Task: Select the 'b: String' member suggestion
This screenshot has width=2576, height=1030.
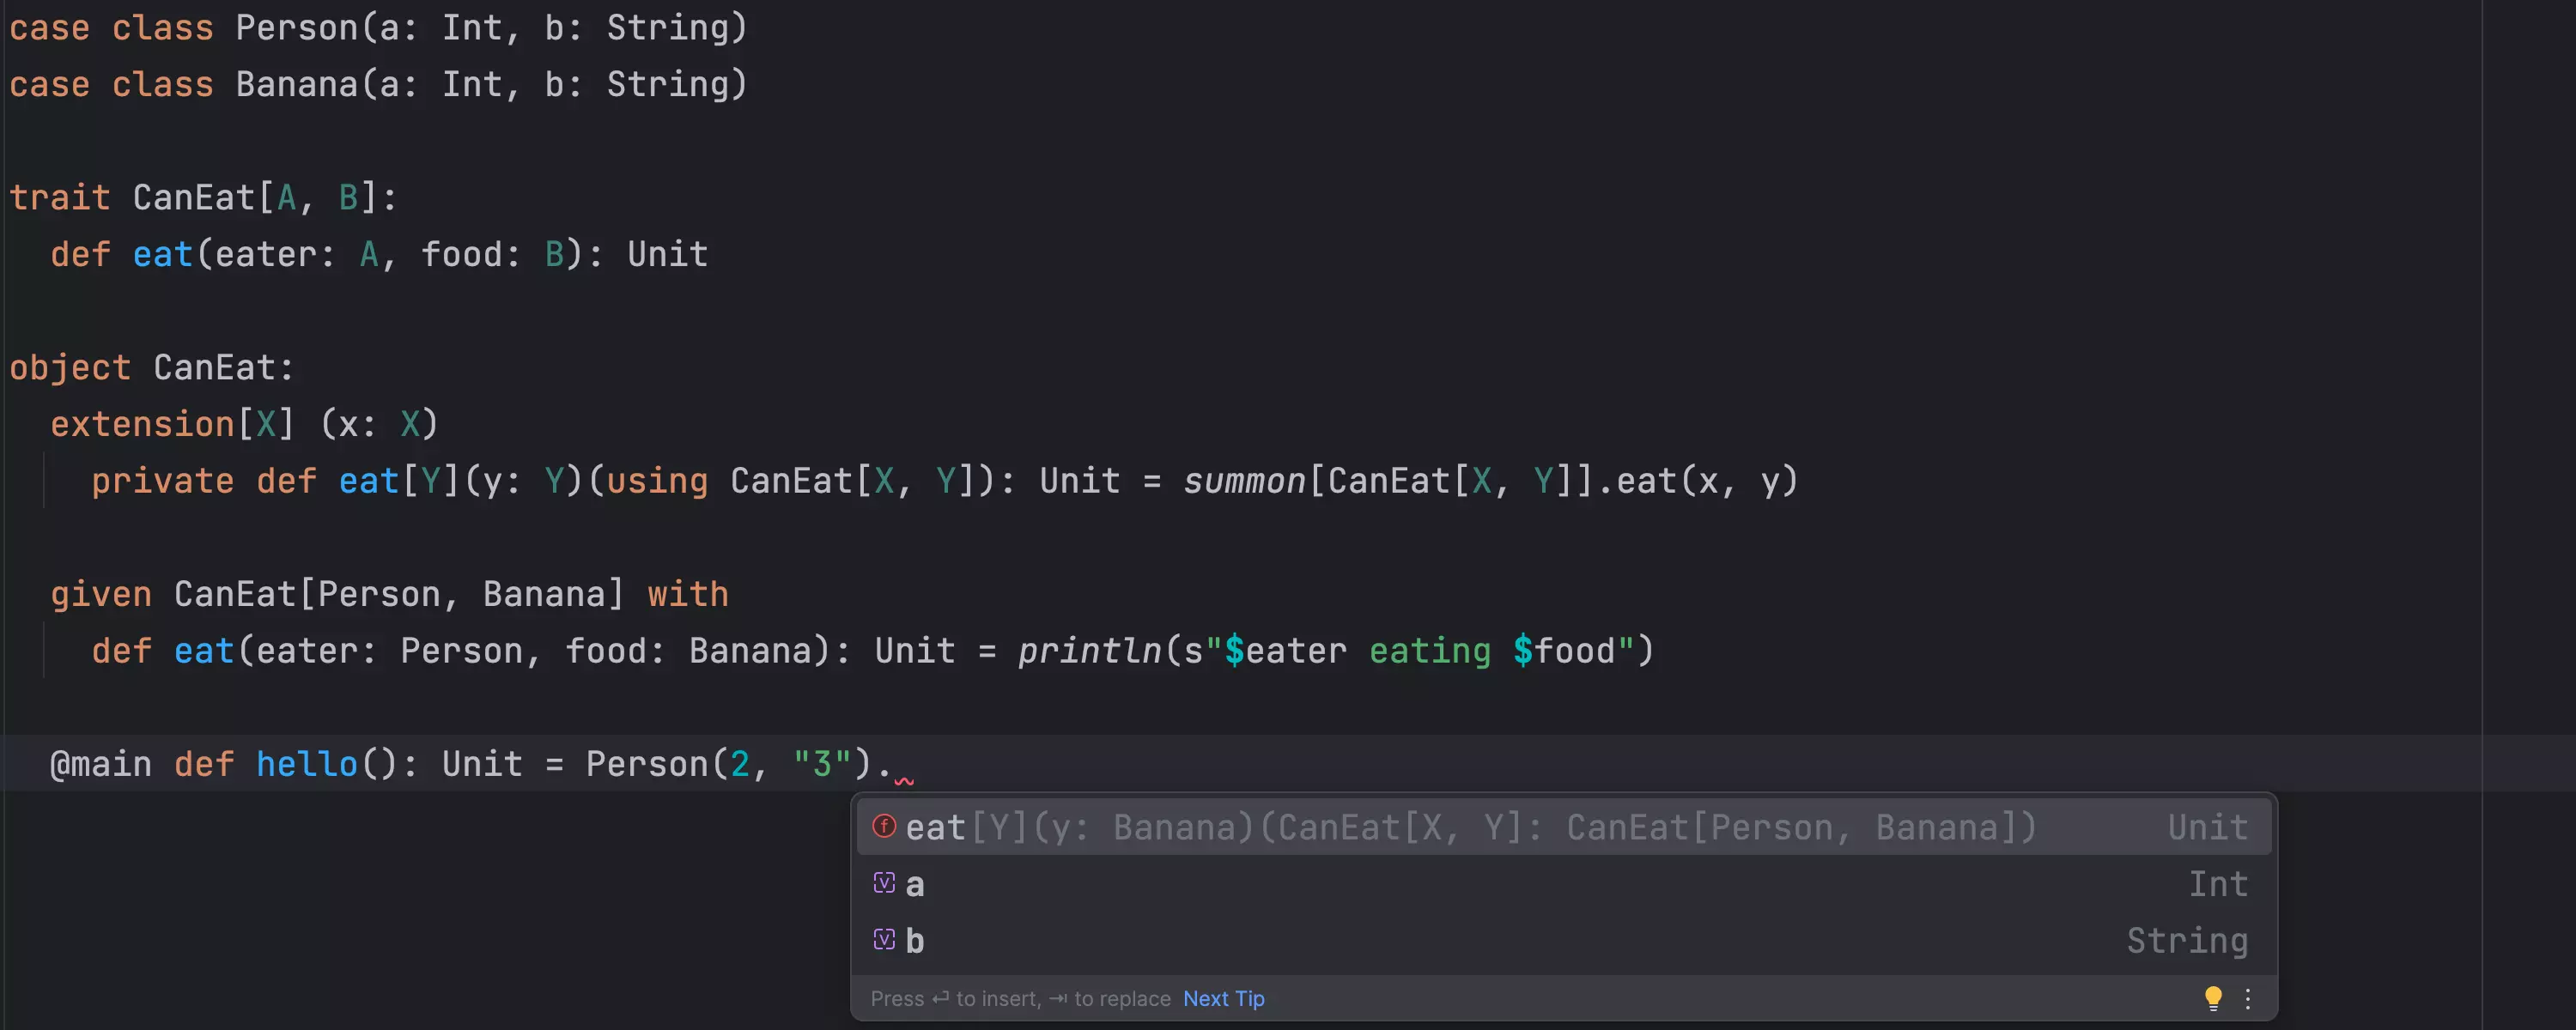Action: click(1561, 938)
